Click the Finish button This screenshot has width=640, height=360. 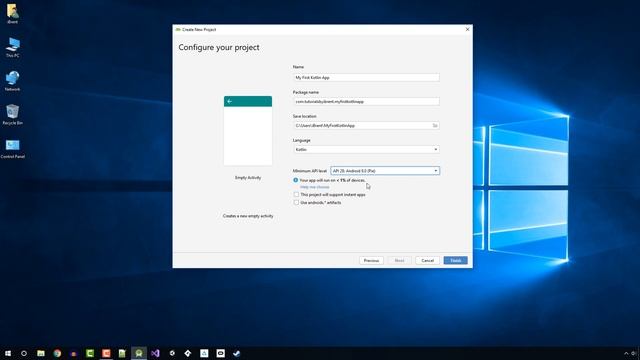click(456, 260)
